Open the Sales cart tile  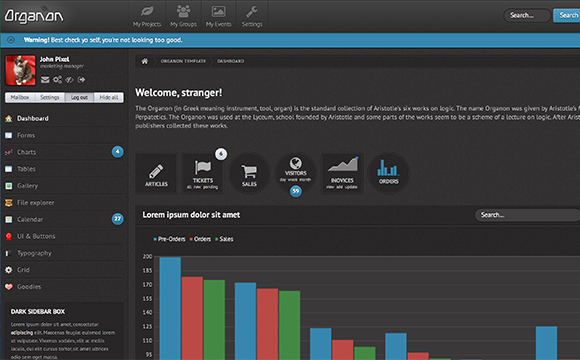click(249, 174)
